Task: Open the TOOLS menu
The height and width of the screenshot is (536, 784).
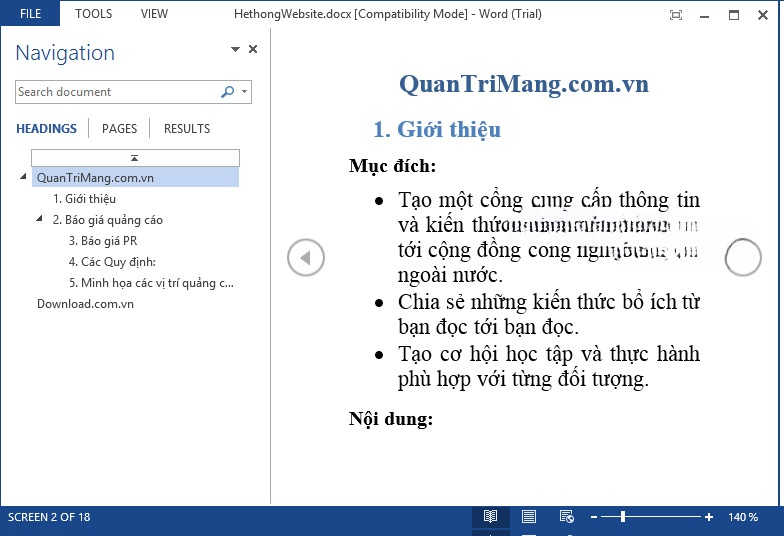Action: [x=94, y=14]
